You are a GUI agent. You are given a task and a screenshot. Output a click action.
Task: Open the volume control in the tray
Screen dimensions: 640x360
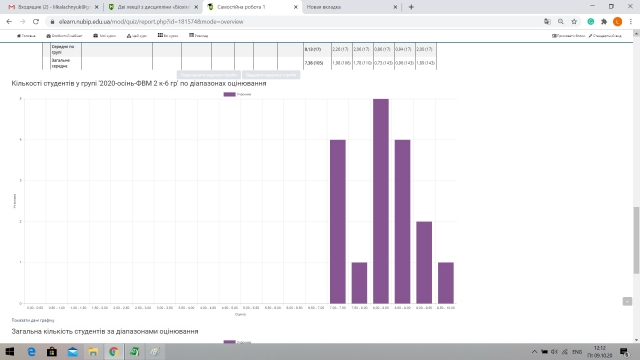click(x=554, y=351)
